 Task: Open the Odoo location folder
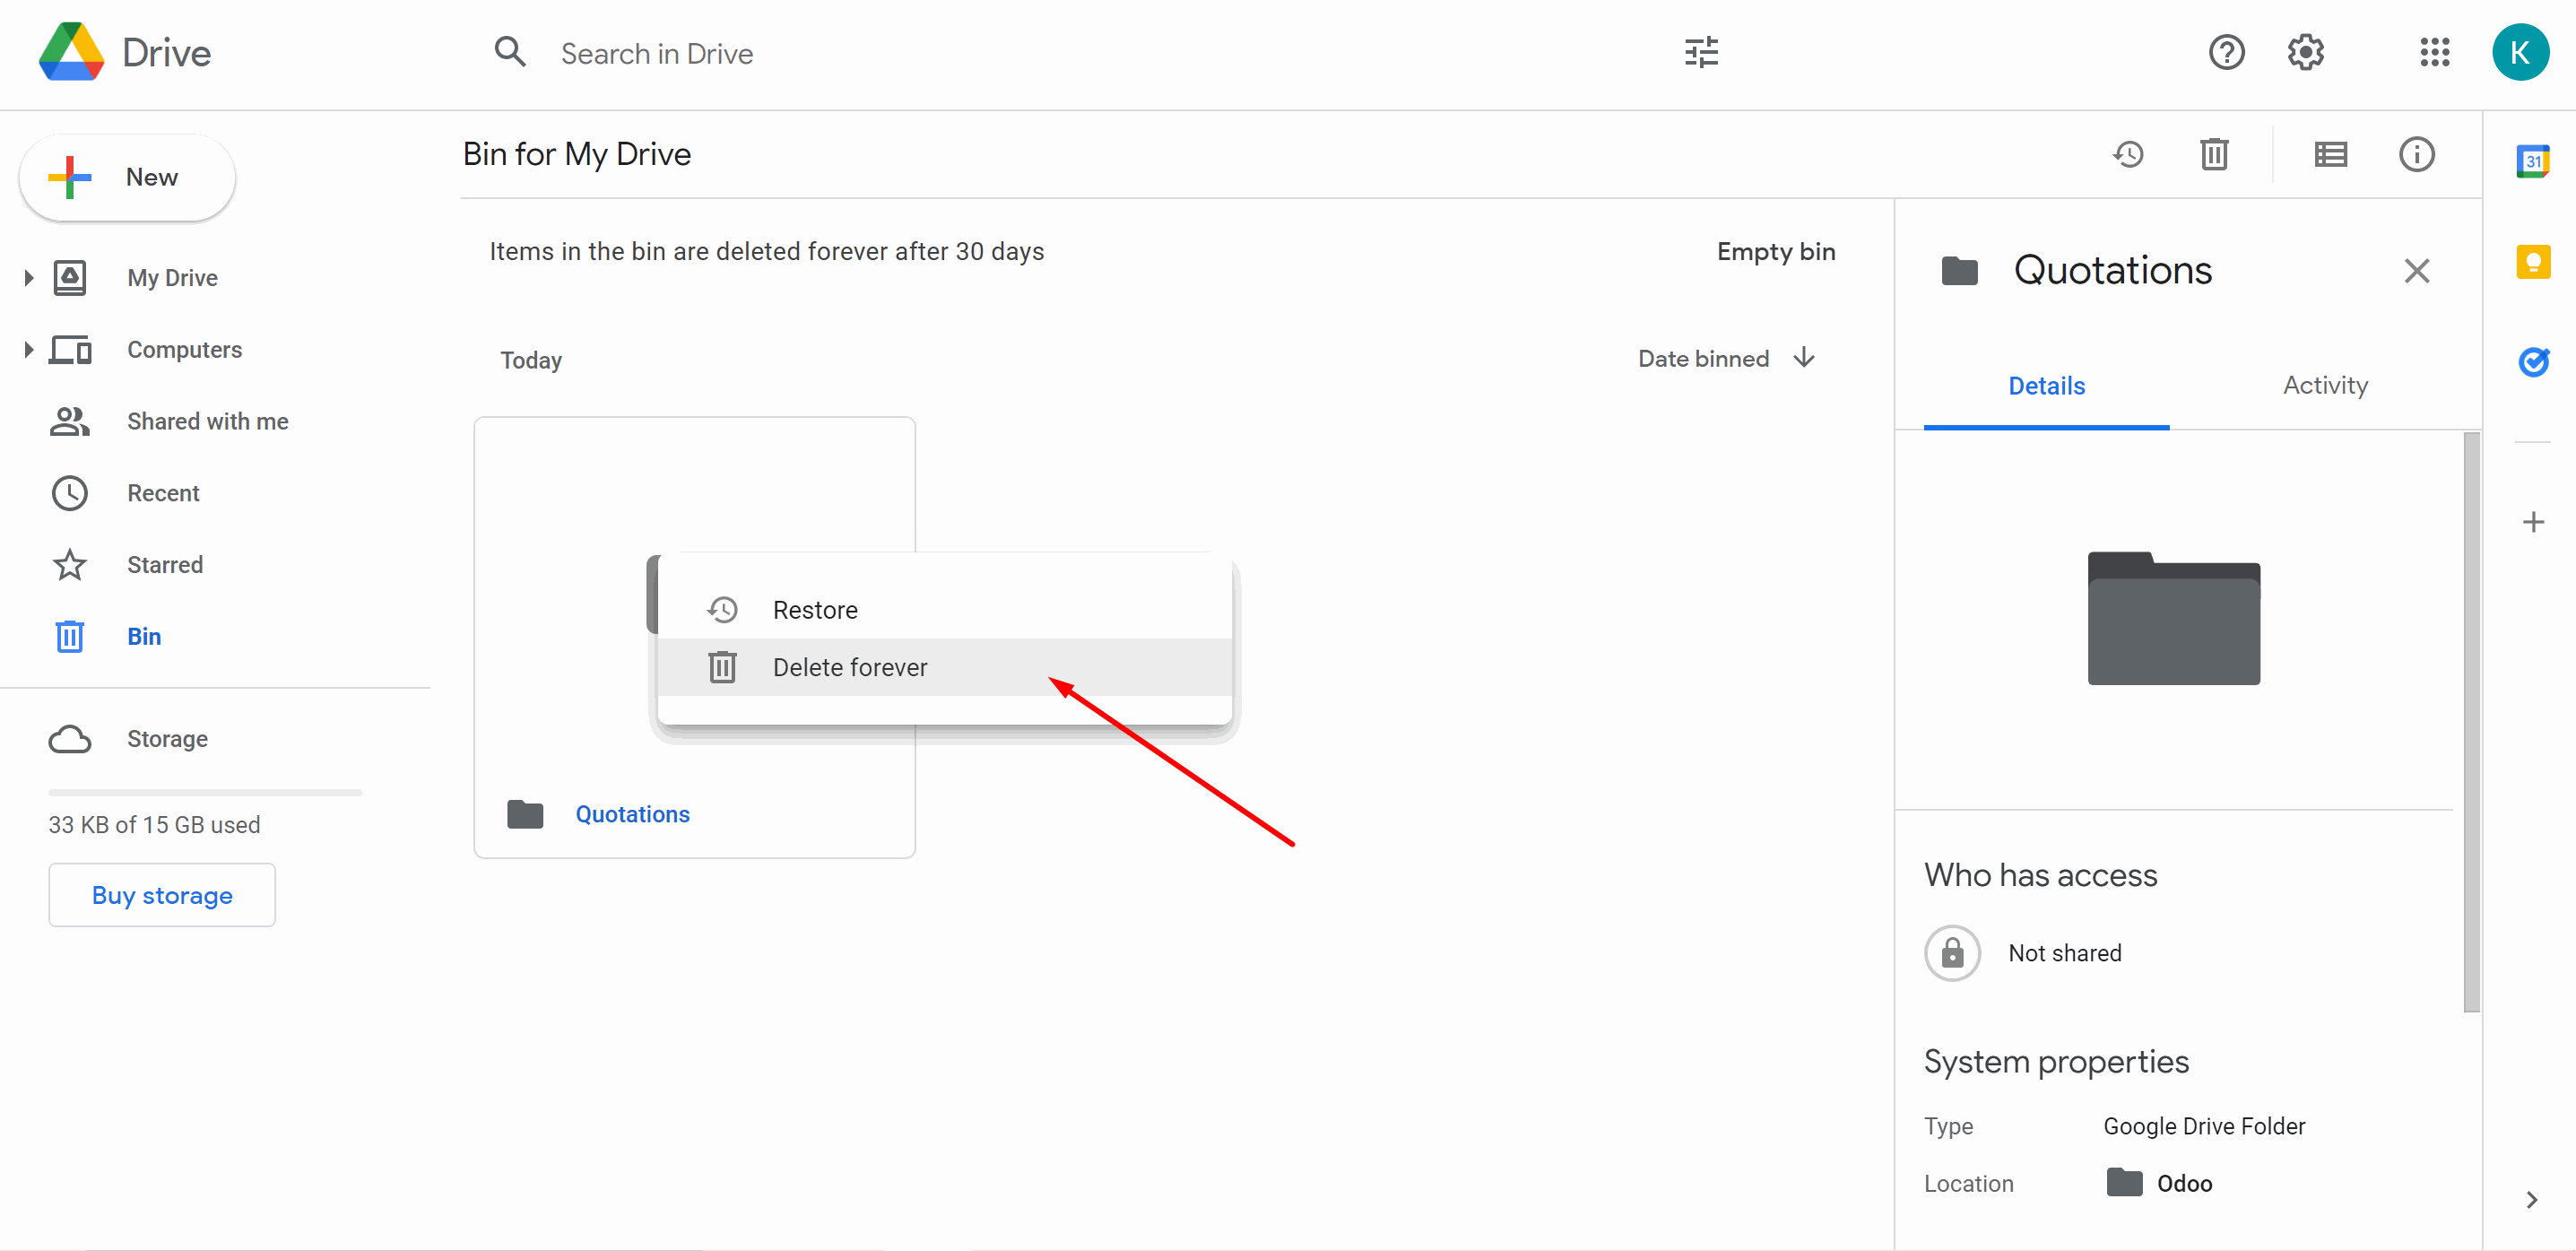coord(2159,1183)
